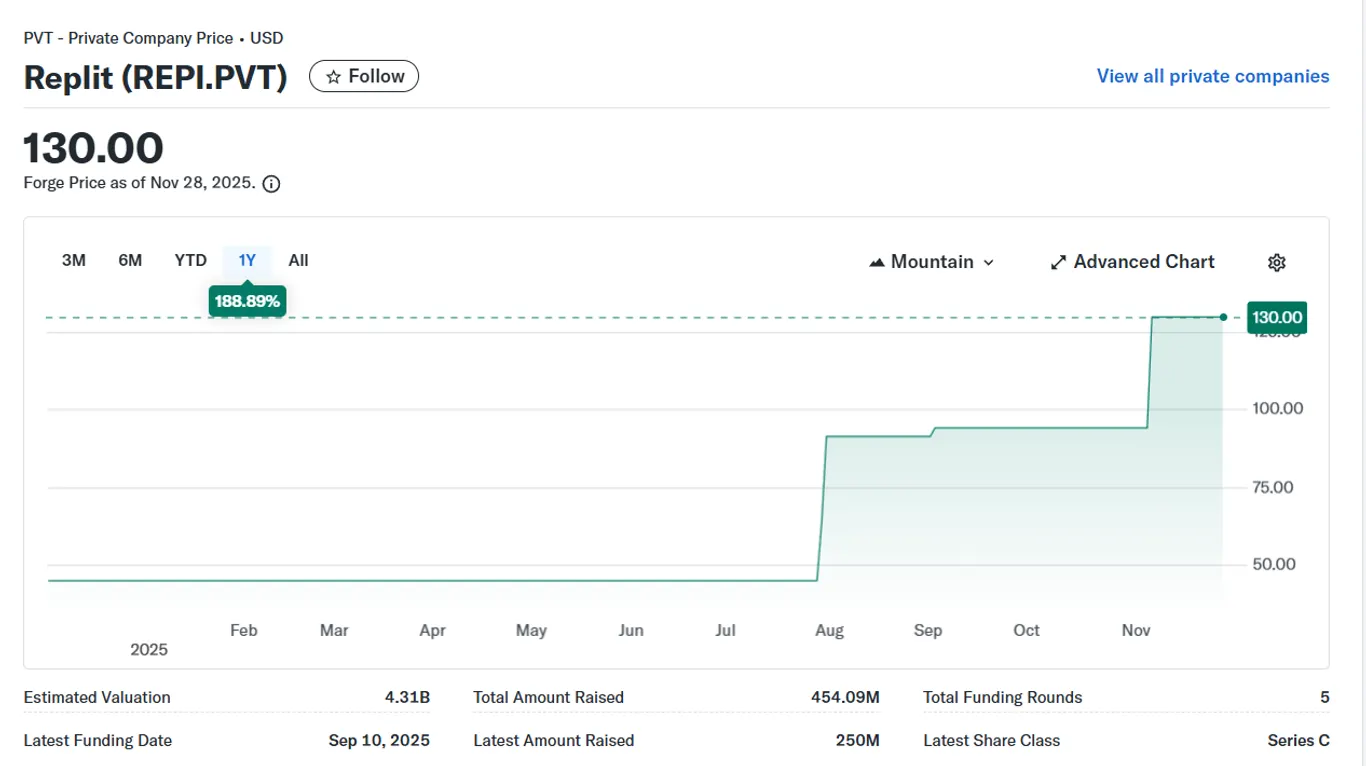Show the All time range

pyautogui.click(x=298, y=261)
